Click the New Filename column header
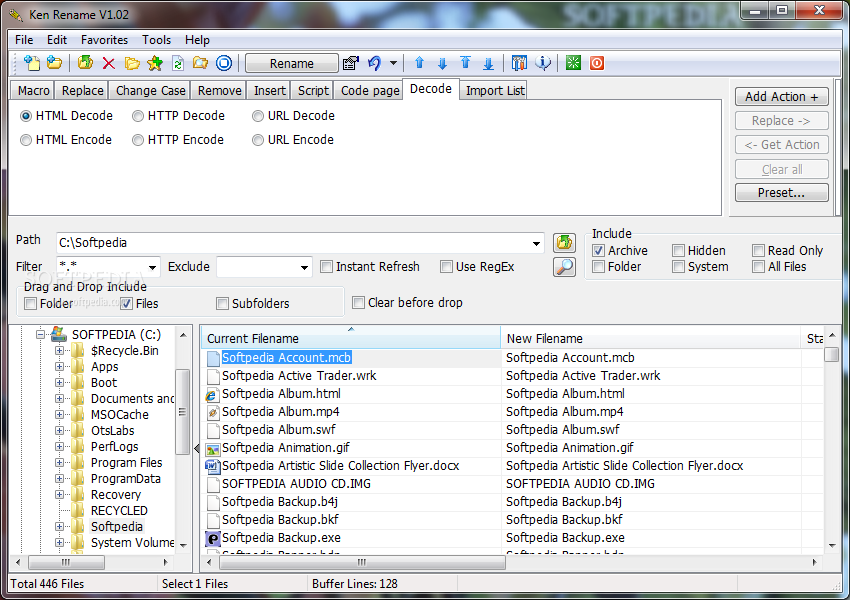Viewport: 850px width, 600px height. (651, 338)
